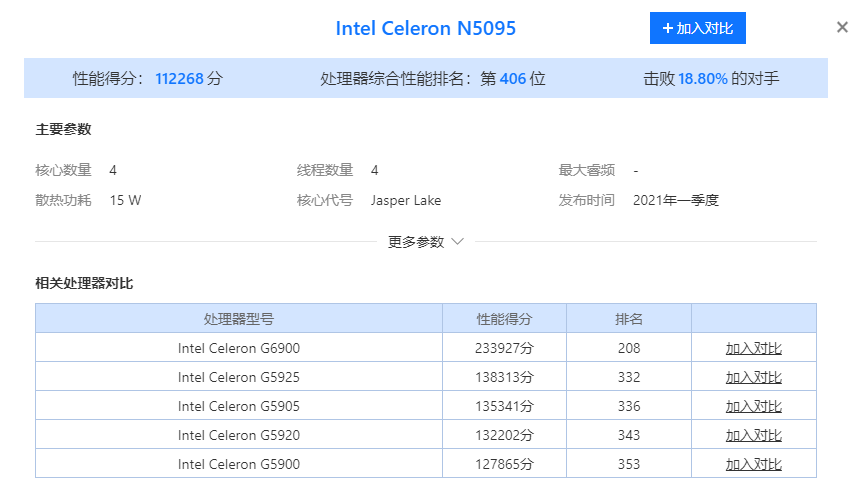This screenshot has width=861, height=501.
Task: Add Intel Celeron G5905 to comparison
Action: [753, 407]
